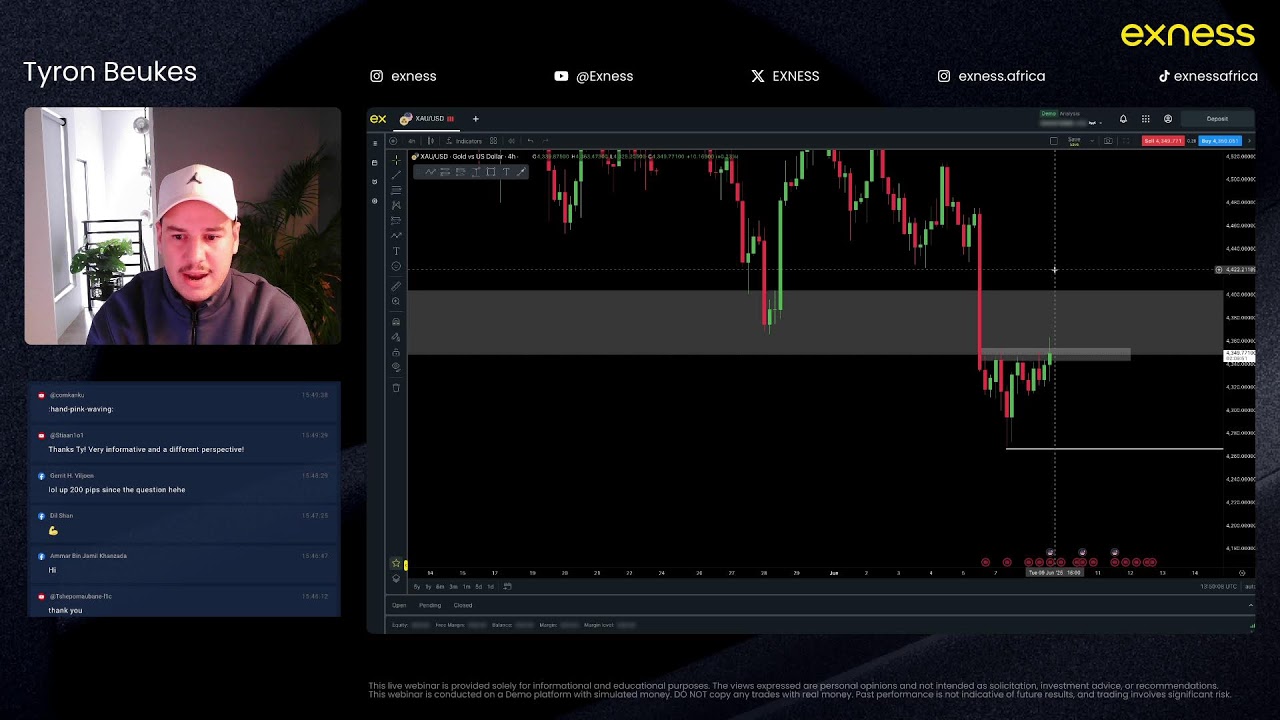
Task: Activate the ruler measure tool
Action: [x=396, y=286]
